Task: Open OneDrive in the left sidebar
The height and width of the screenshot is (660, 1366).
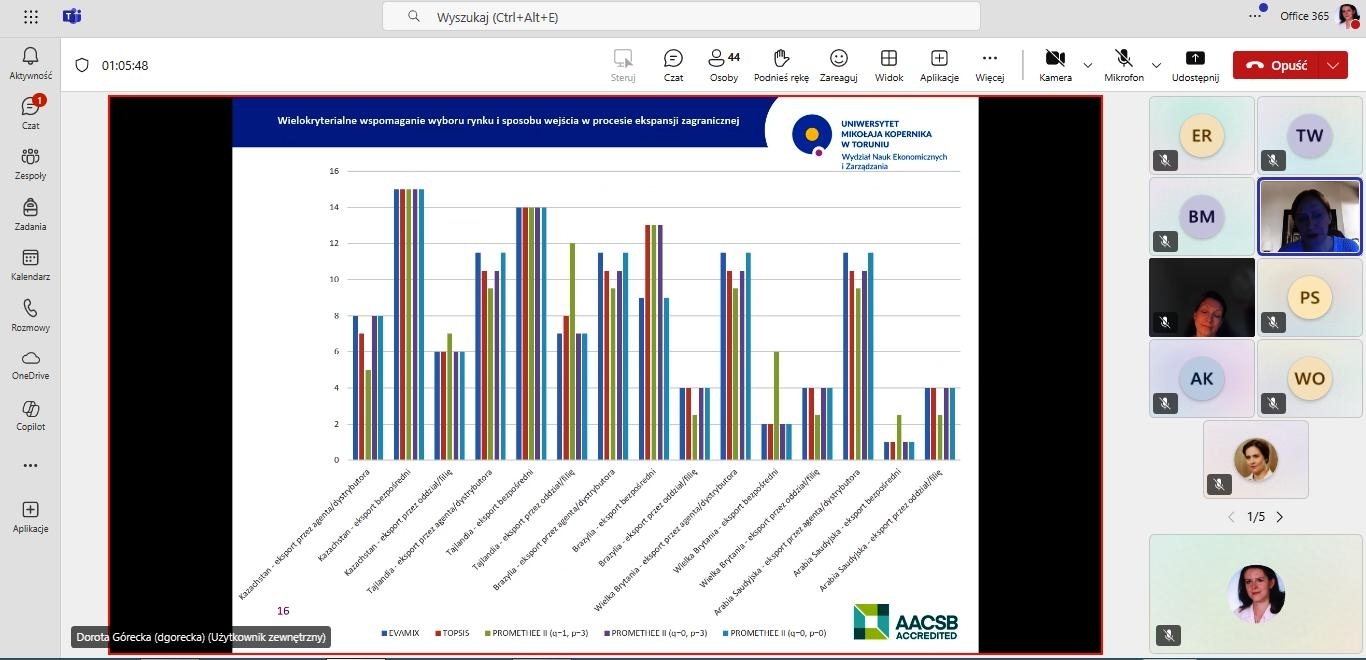Action: point(30,365)
